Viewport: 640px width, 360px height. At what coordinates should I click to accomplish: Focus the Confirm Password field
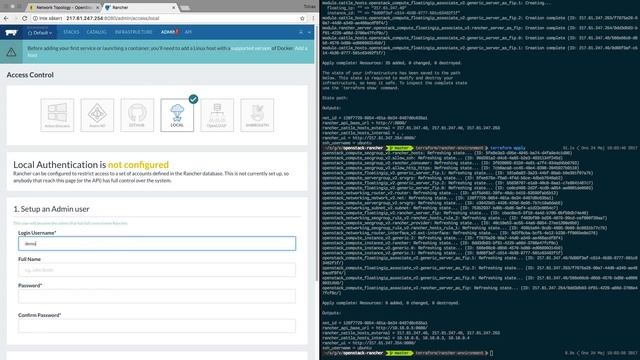tap(157, 326)
